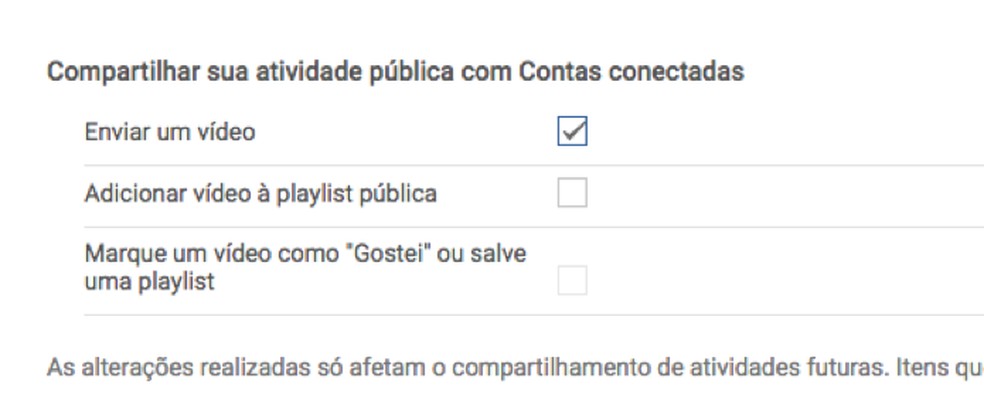
Task: Click the "As alterações realizadas" note text
Action: 155,367
